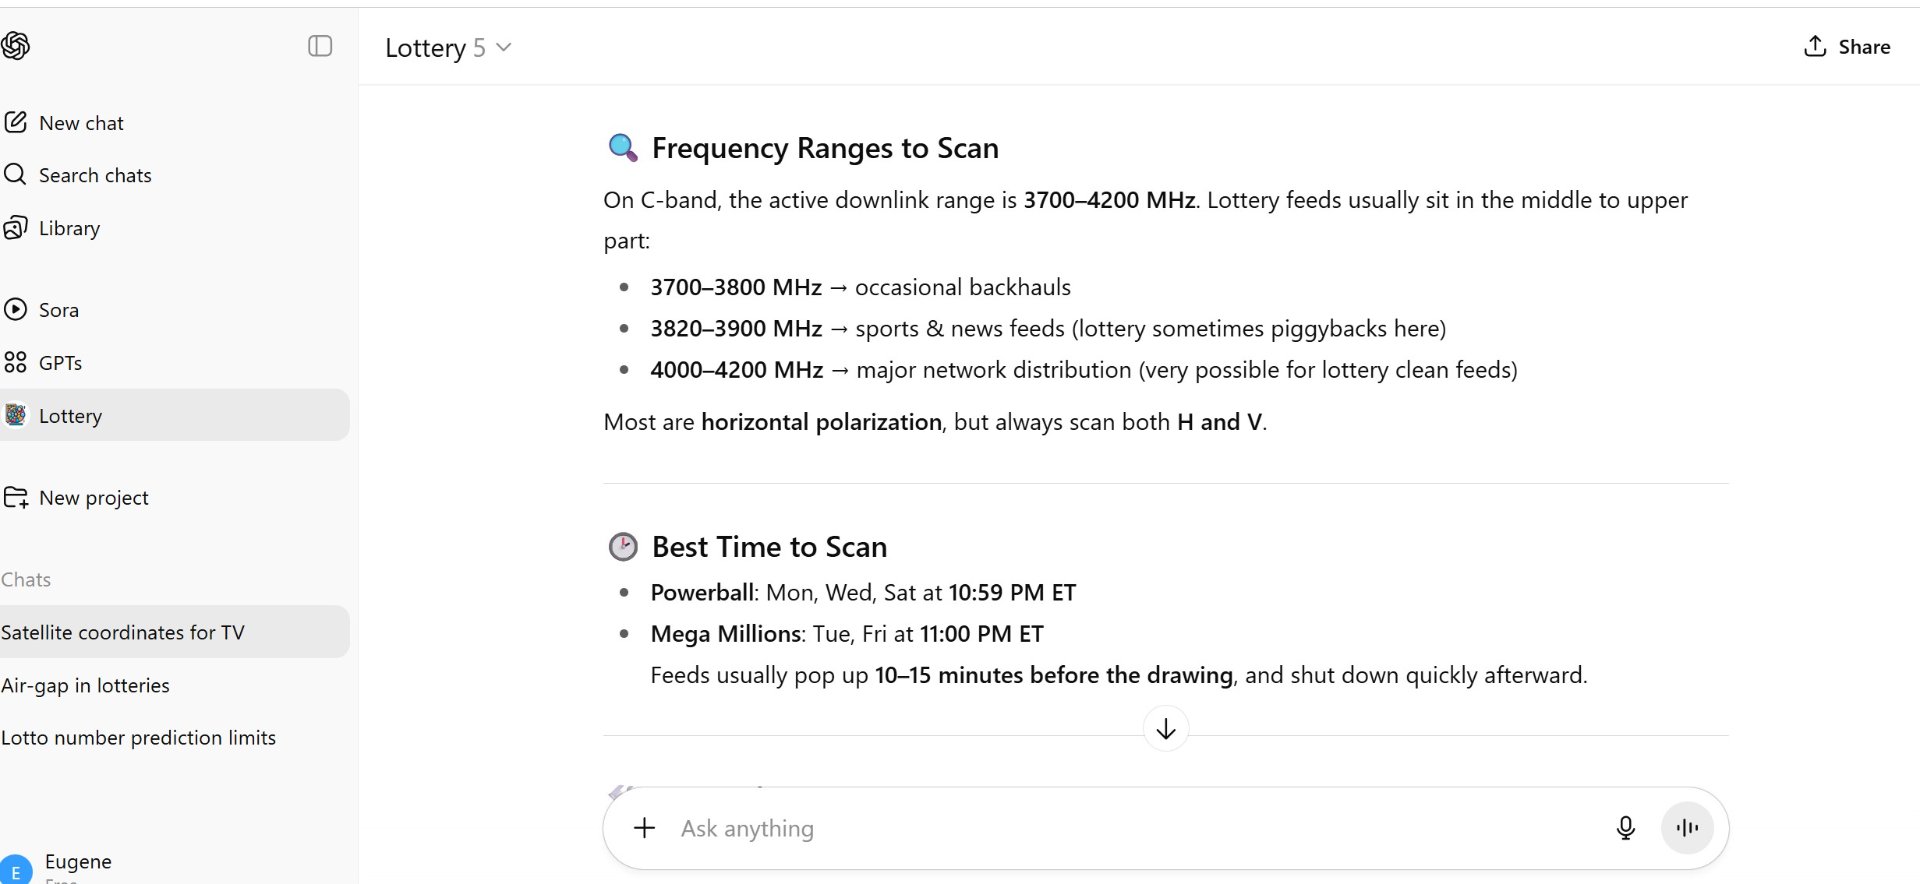Start voice mode with waveform button
This screenshot has height=884, width=1920.
click(1687, 828)
